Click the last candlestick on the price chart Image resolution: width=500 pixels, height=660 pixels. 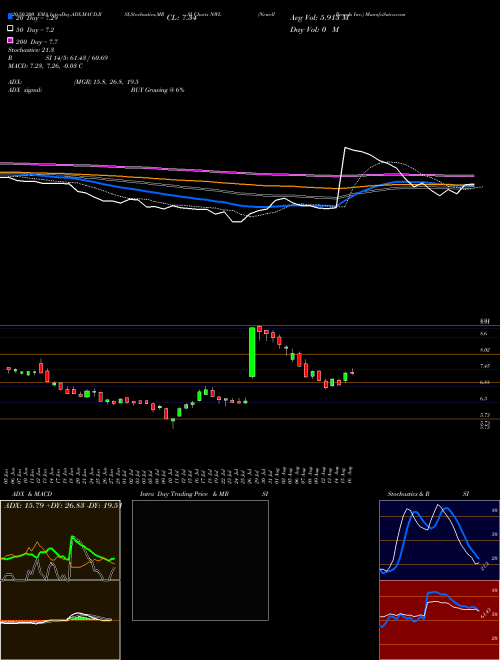(352, 372)
